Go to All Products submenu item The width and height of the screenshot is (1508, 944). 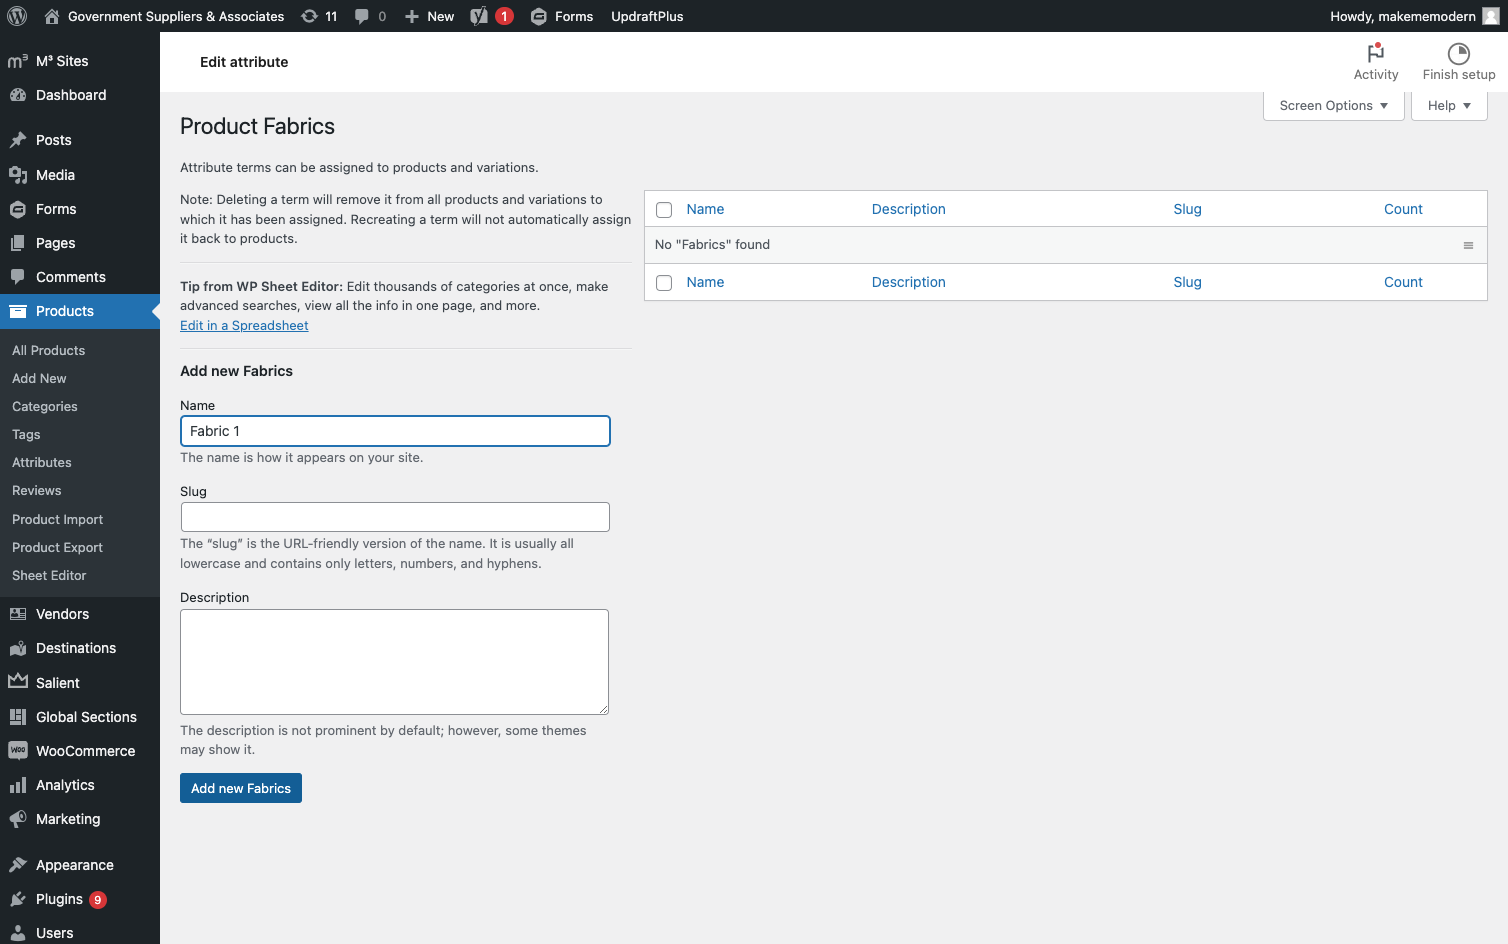[x=49, y=351]
